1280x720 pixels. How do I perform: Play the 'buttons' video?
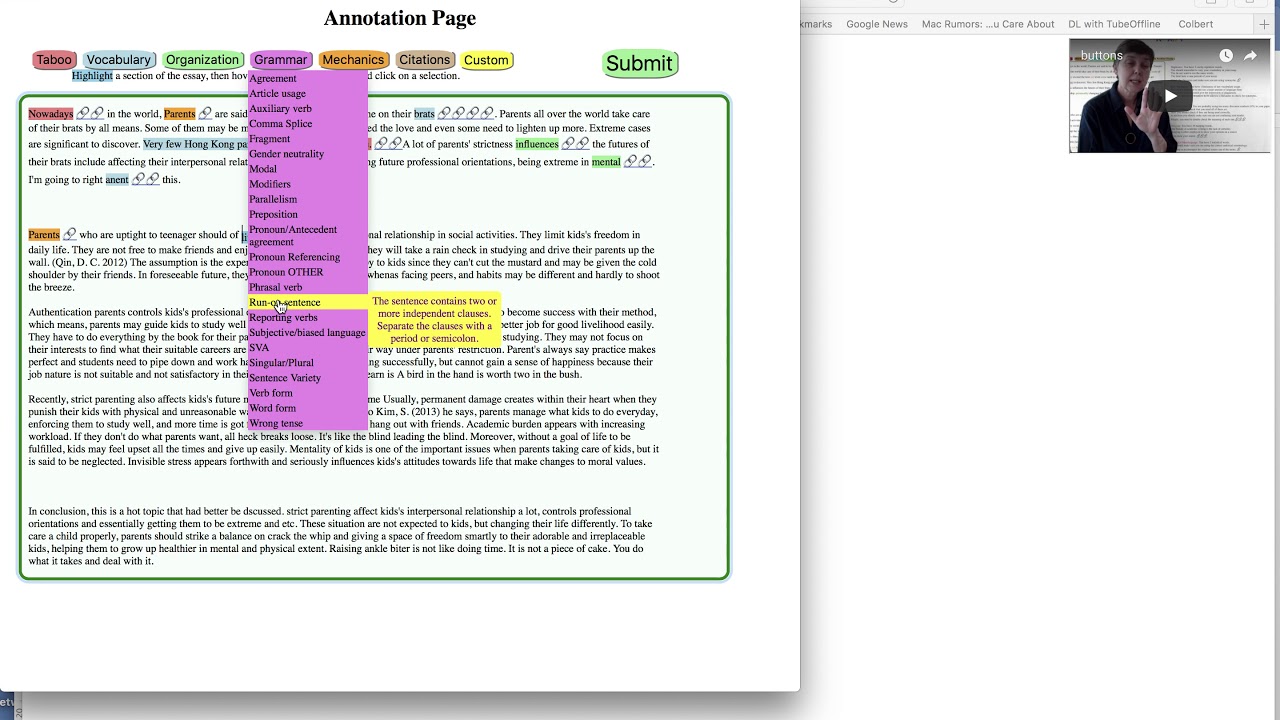[1170, 96]
